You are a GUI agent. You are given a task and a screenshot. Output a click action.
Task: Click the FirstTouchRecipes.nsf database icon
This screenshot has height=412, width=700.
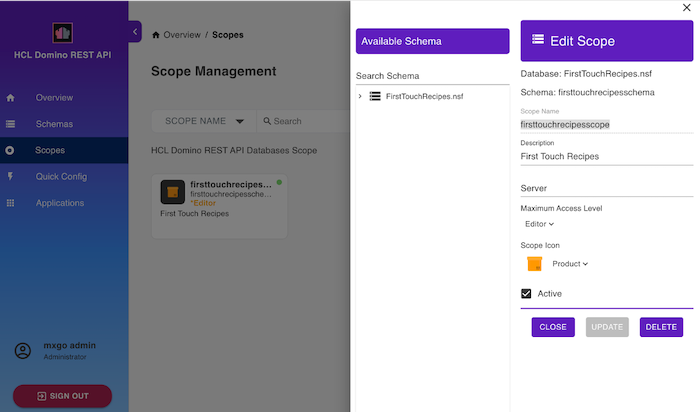pos(375,96)
